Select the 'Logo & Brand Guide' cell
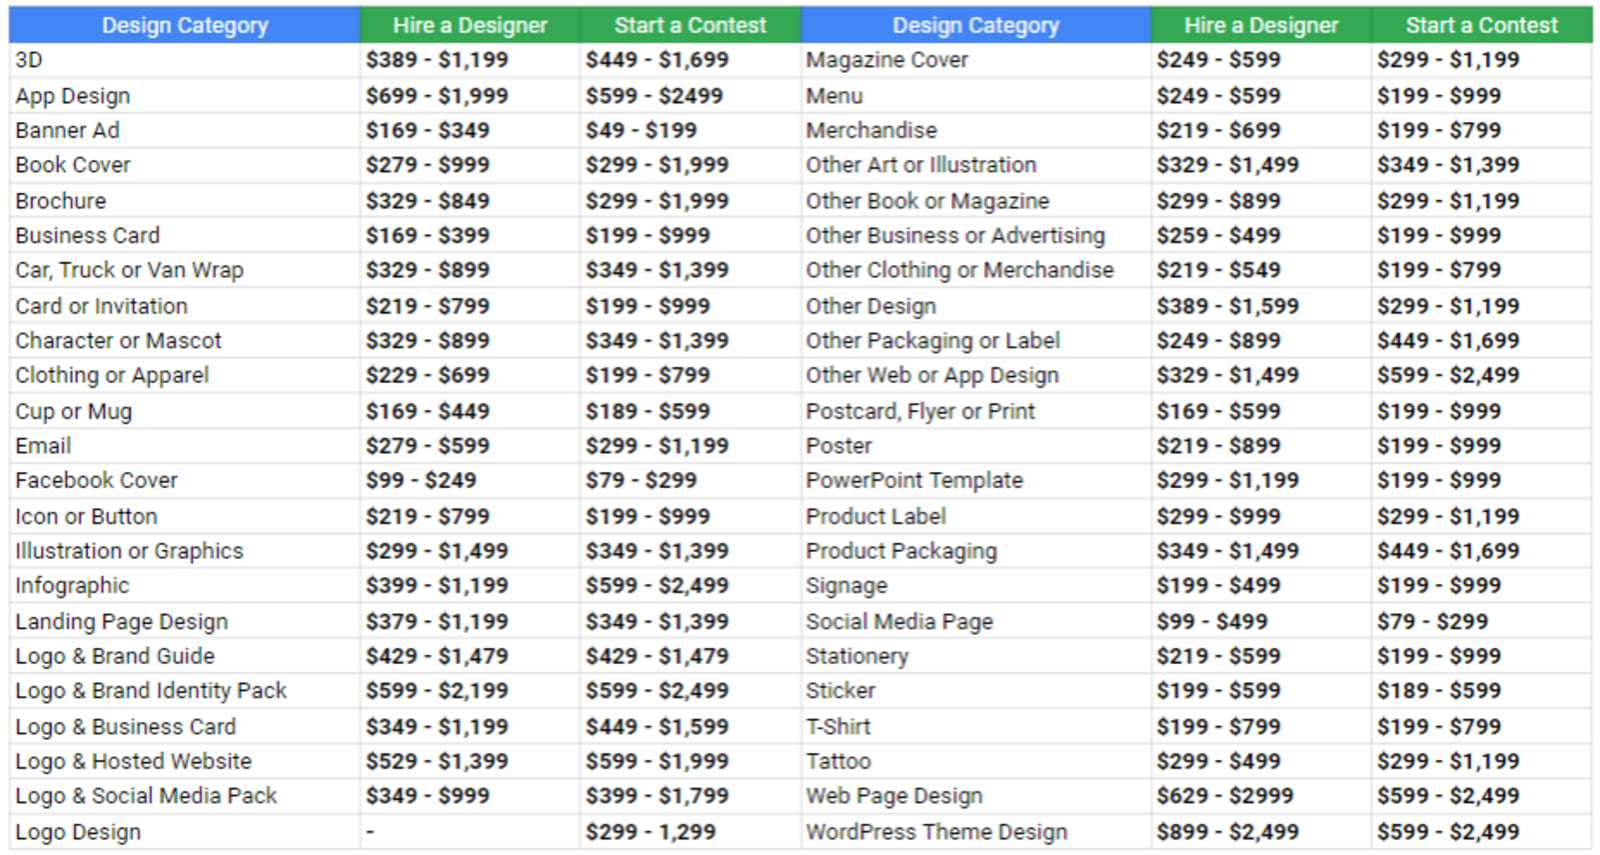Viewport: 1600px width, 855px height. coord(185,656)
